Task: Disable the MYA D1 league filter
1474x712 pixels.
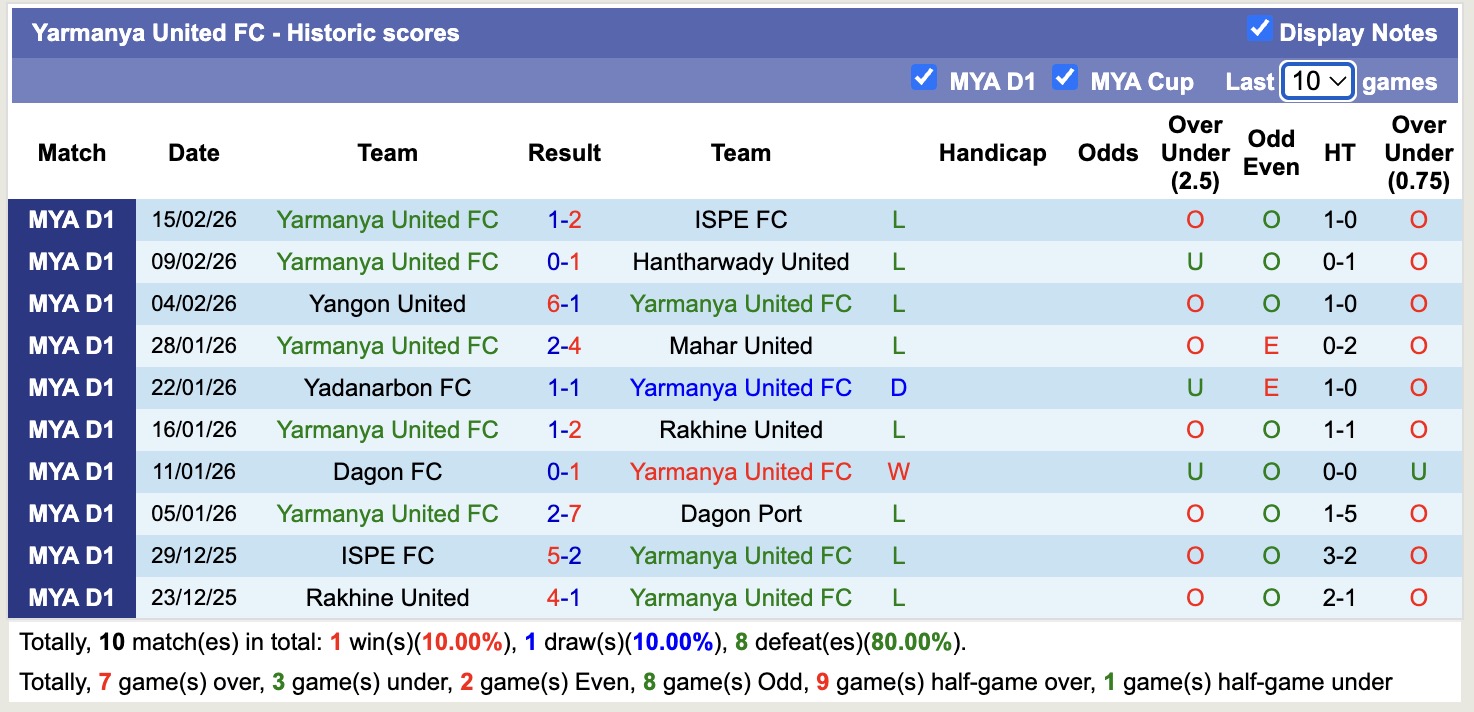Action: click(x=924, y=77)
